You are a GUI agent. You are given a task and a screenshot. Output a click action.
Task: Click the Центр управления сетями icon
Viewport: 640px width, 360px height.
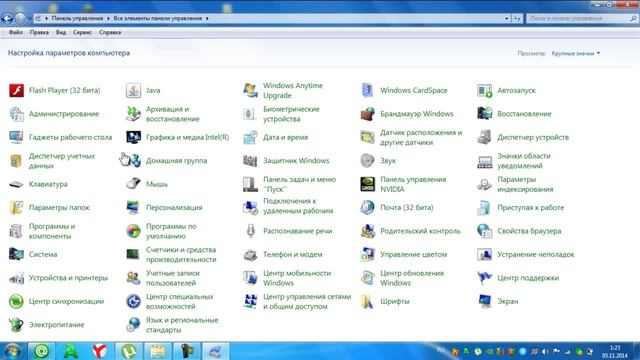[x=250, y=301]
